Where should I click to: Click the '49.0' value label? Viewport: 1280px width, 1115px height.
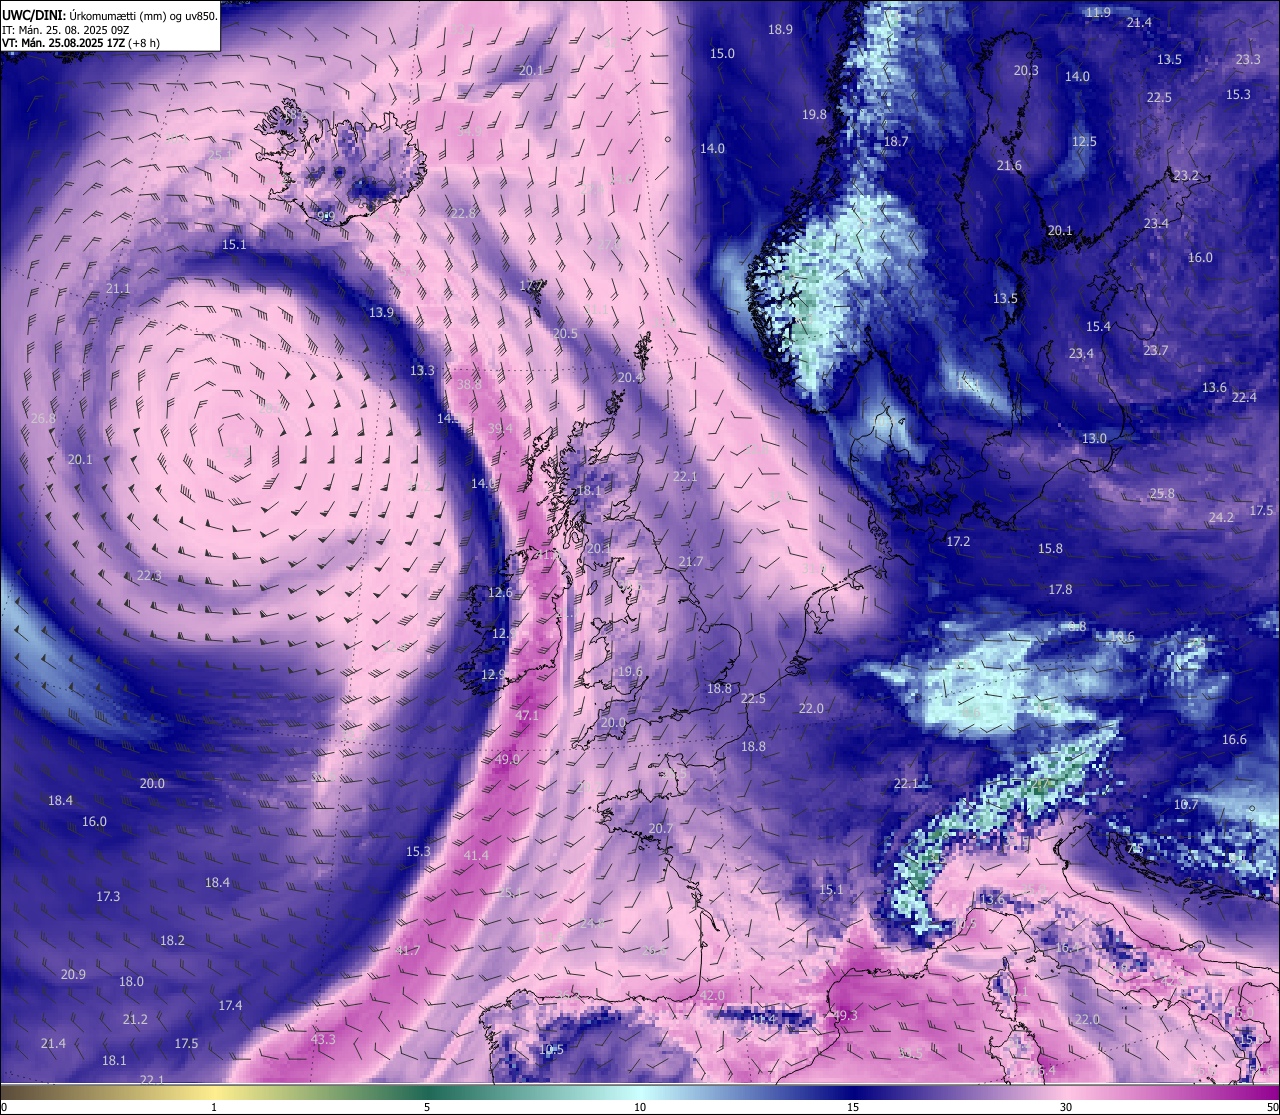[x=507, y=760]
